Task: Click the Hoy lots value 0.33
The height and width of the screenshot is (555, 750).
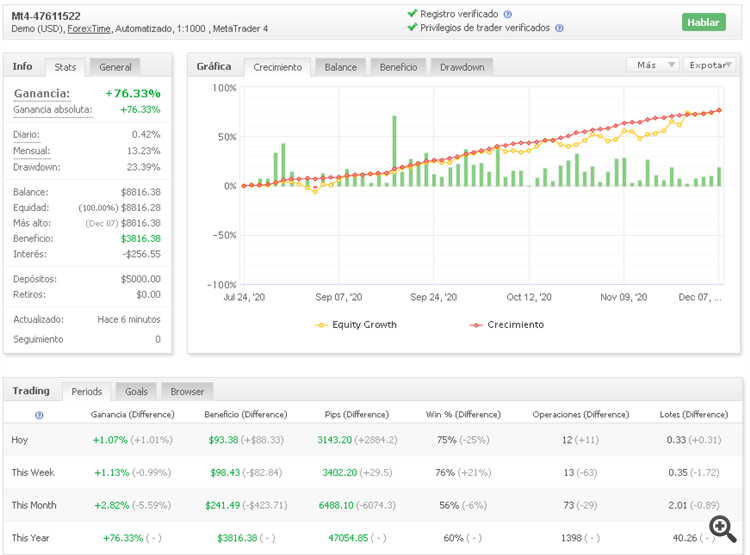Action: click(676, 440)
